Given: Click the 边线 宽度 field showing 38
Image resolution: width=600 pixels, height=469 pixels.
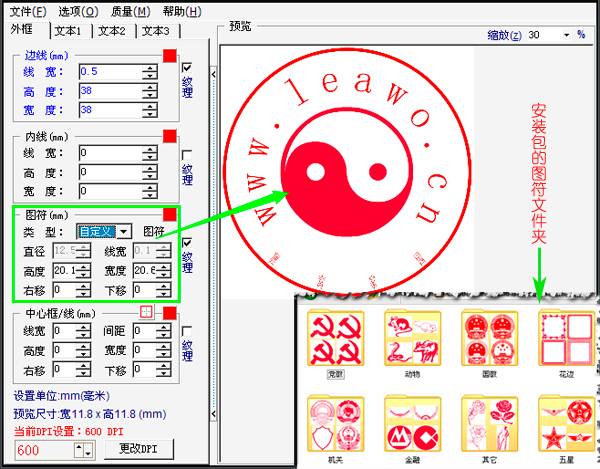Looking at the screenshot, I should 111,110.
